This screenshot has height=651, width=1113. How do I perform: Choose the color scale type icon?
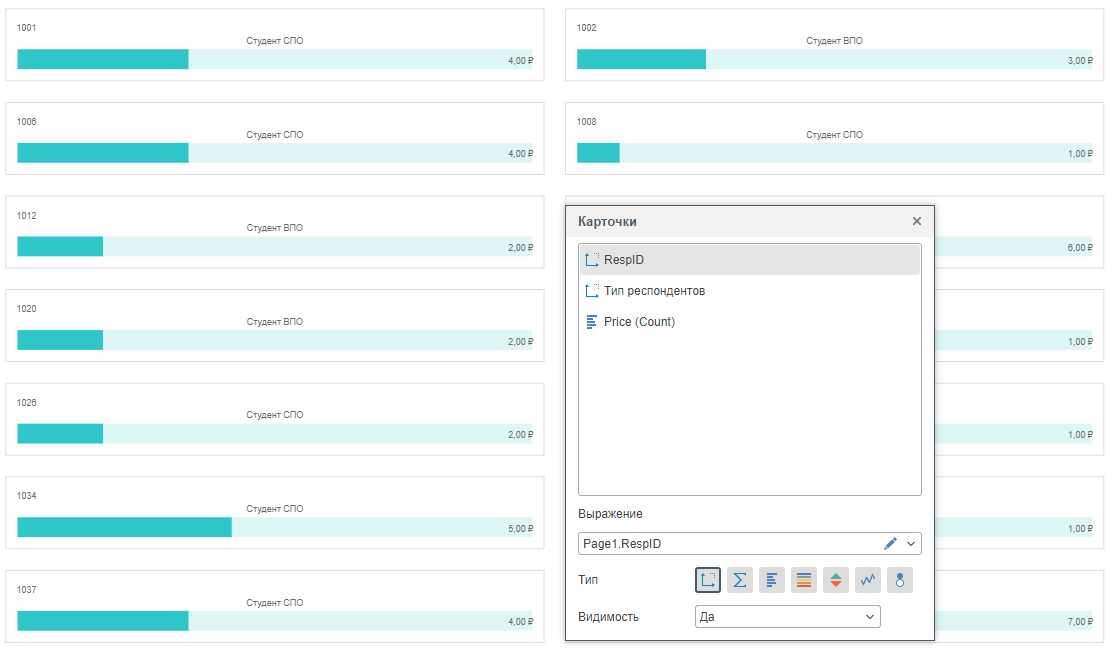804,580
